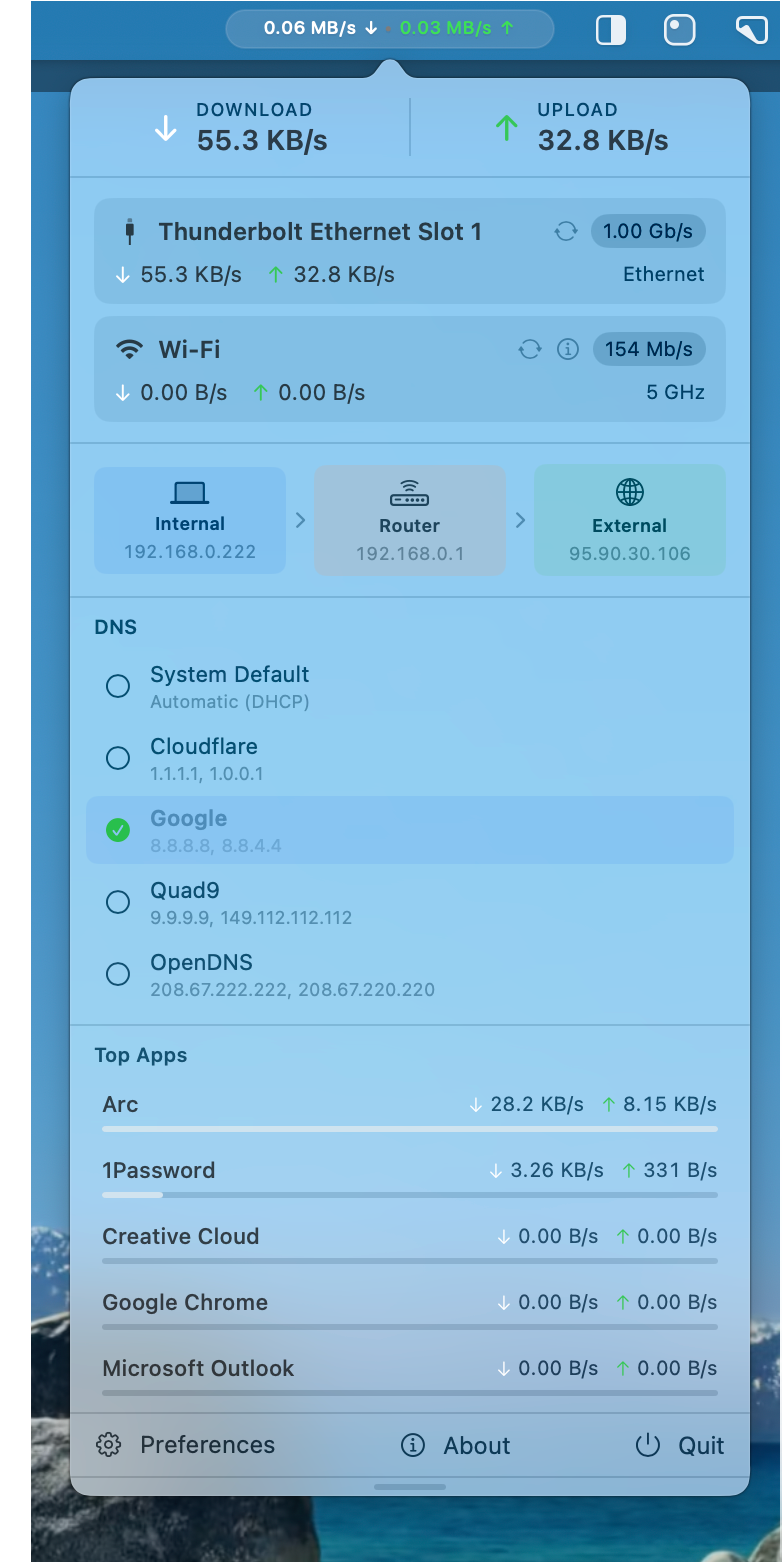Click the green upload arrow icon in header
The image size is (782, 1562).
tap(507, 127)
